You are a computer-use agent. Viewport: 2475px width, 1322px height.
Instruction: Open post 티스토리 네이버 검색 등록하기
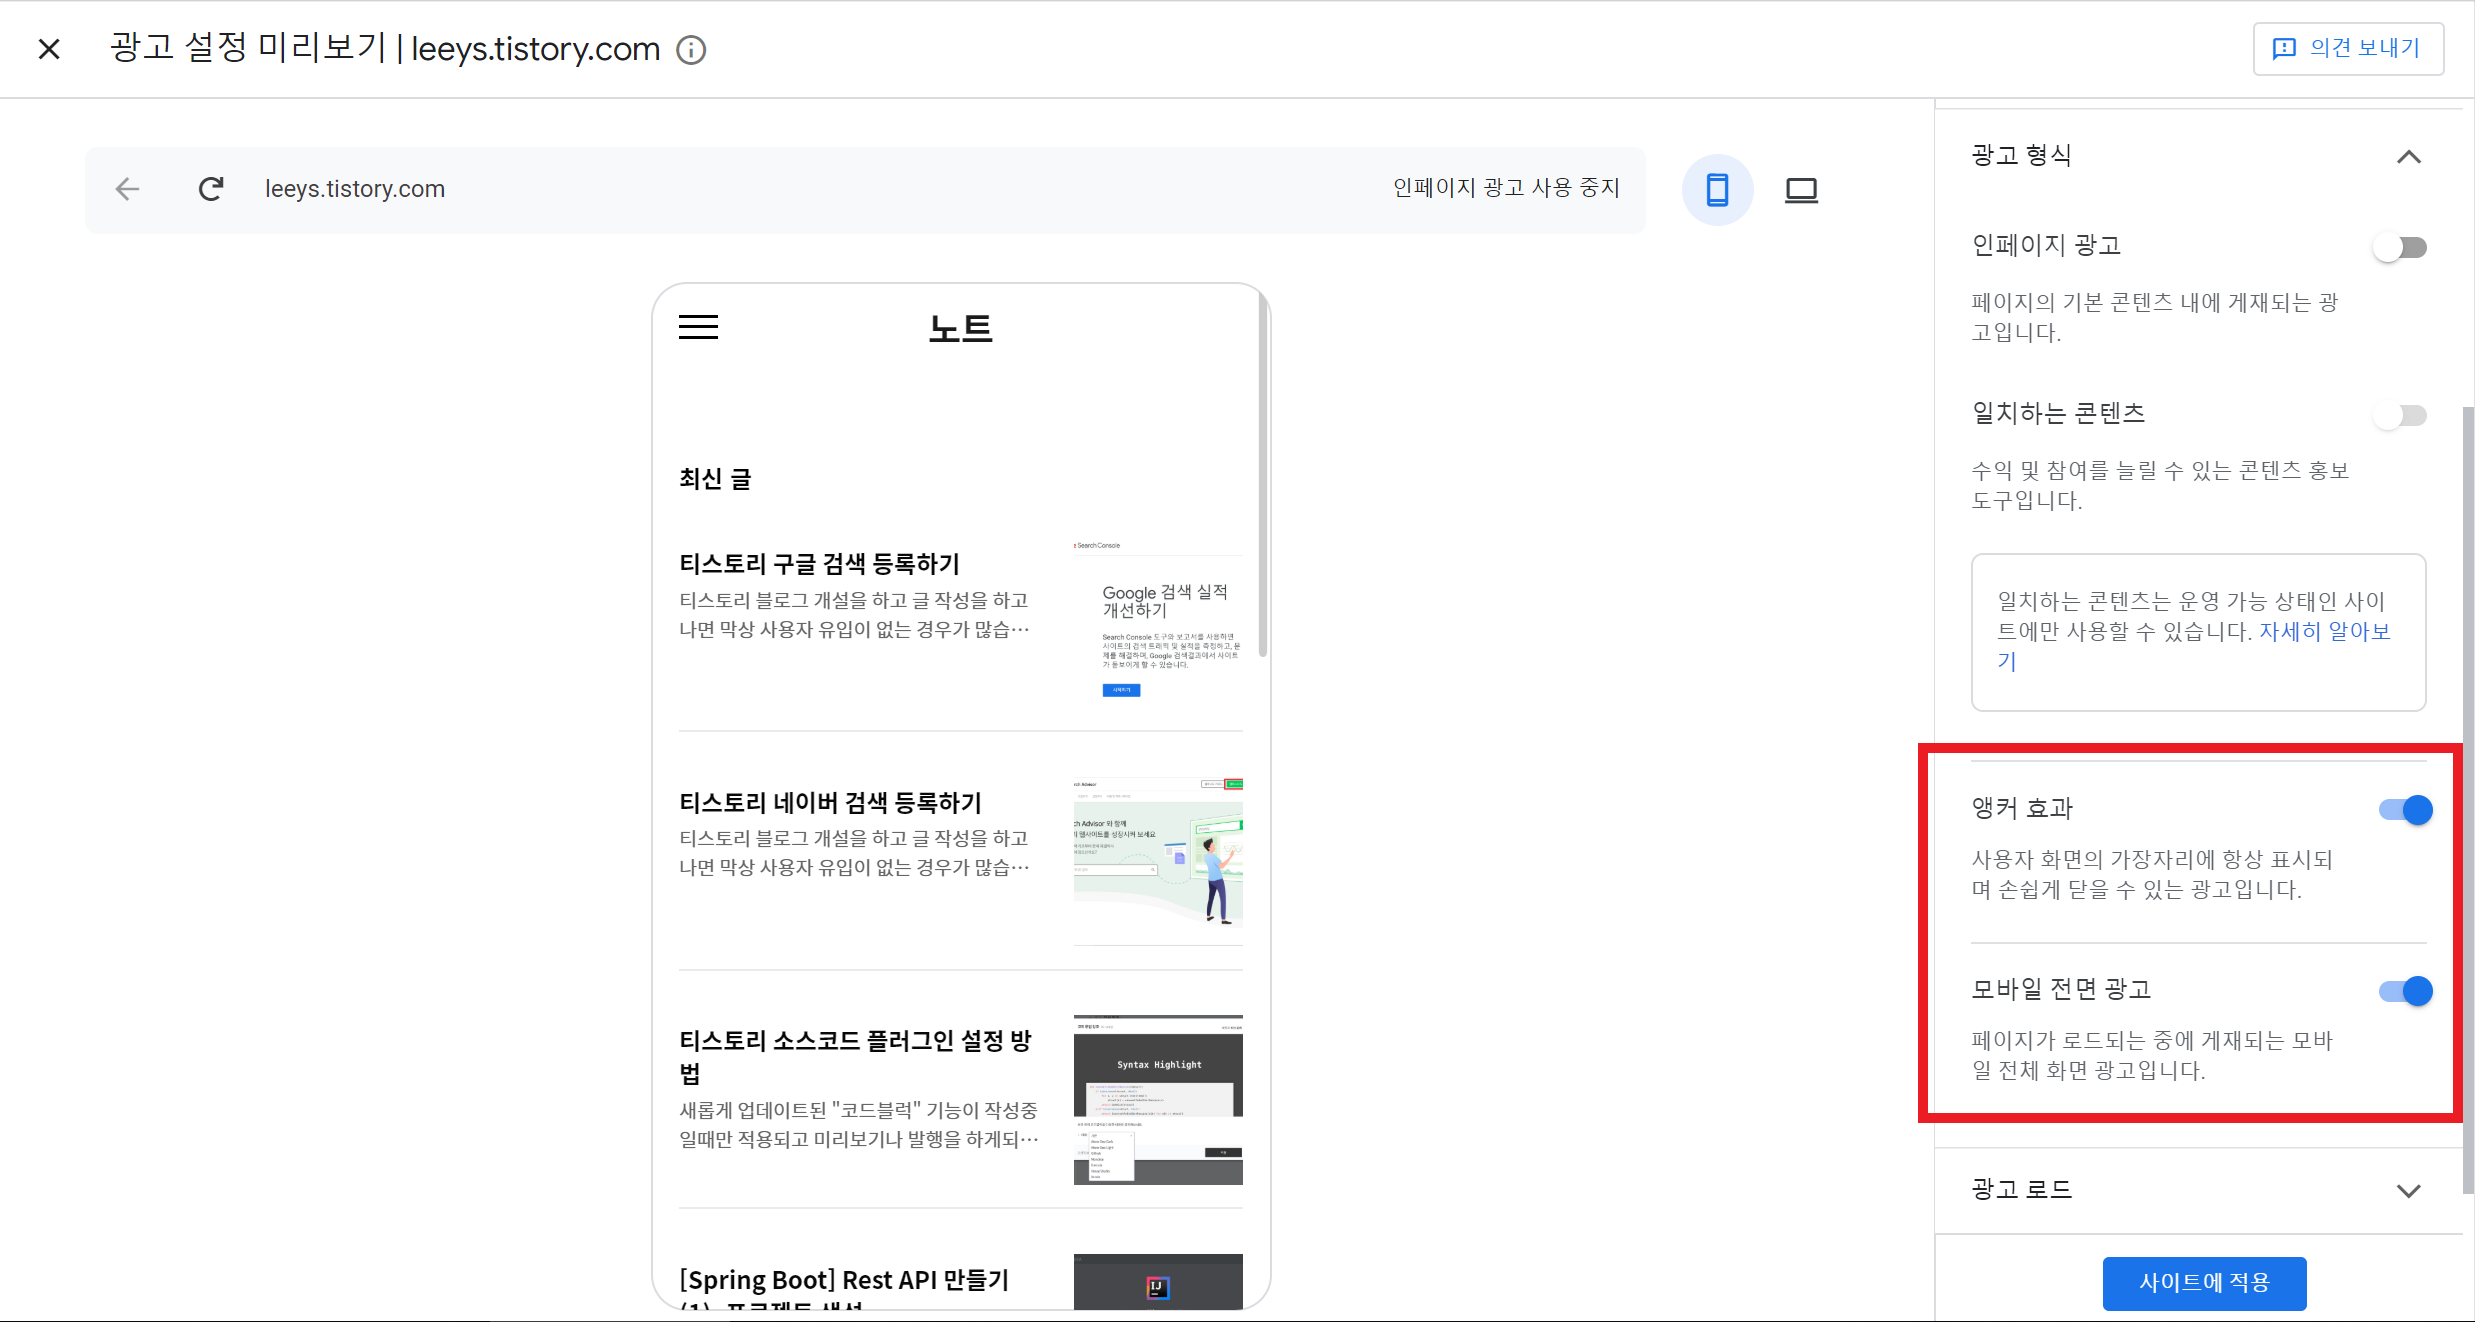coord(830,802)
